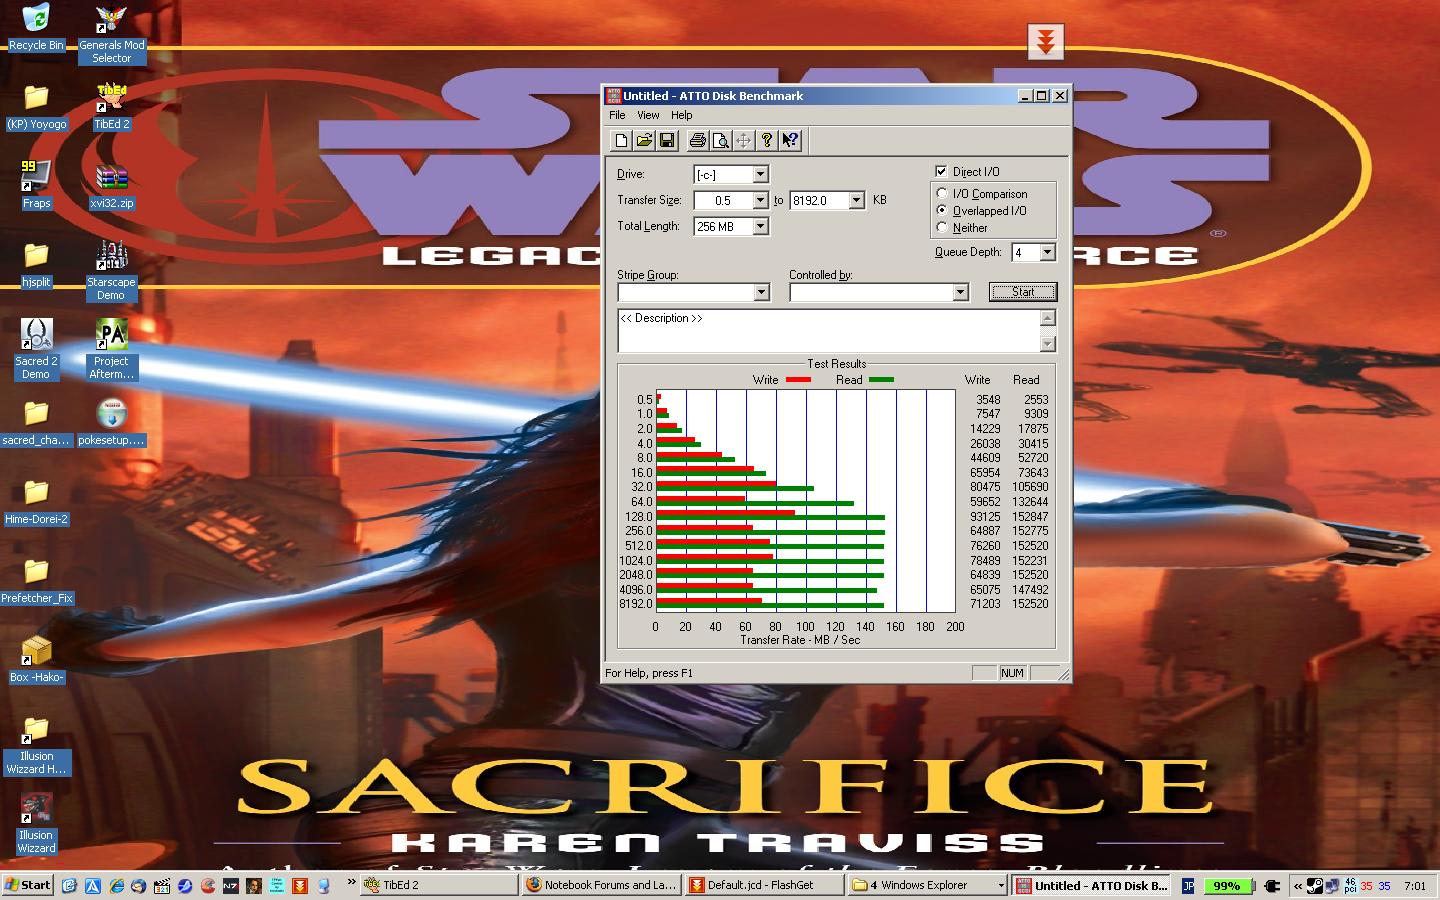Select the I/O Comparison radio button
Viewport: 1440px width, 900px height.
click(x=942, y=193)
